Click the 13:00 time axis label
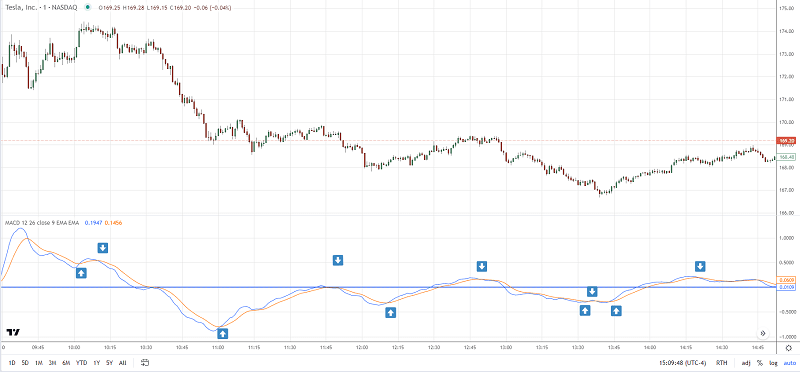 [x=506, y=348]
